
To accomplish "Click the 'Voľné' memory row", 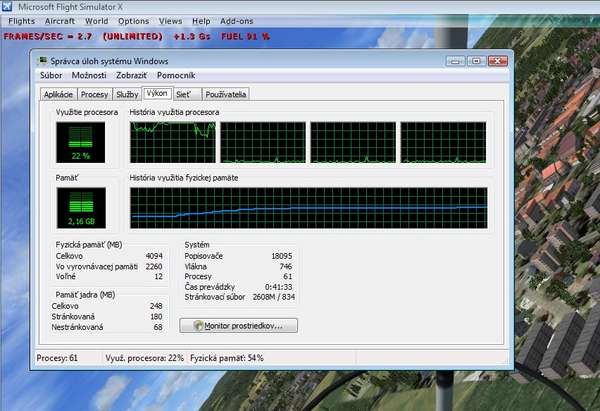I will pos(109,276).
